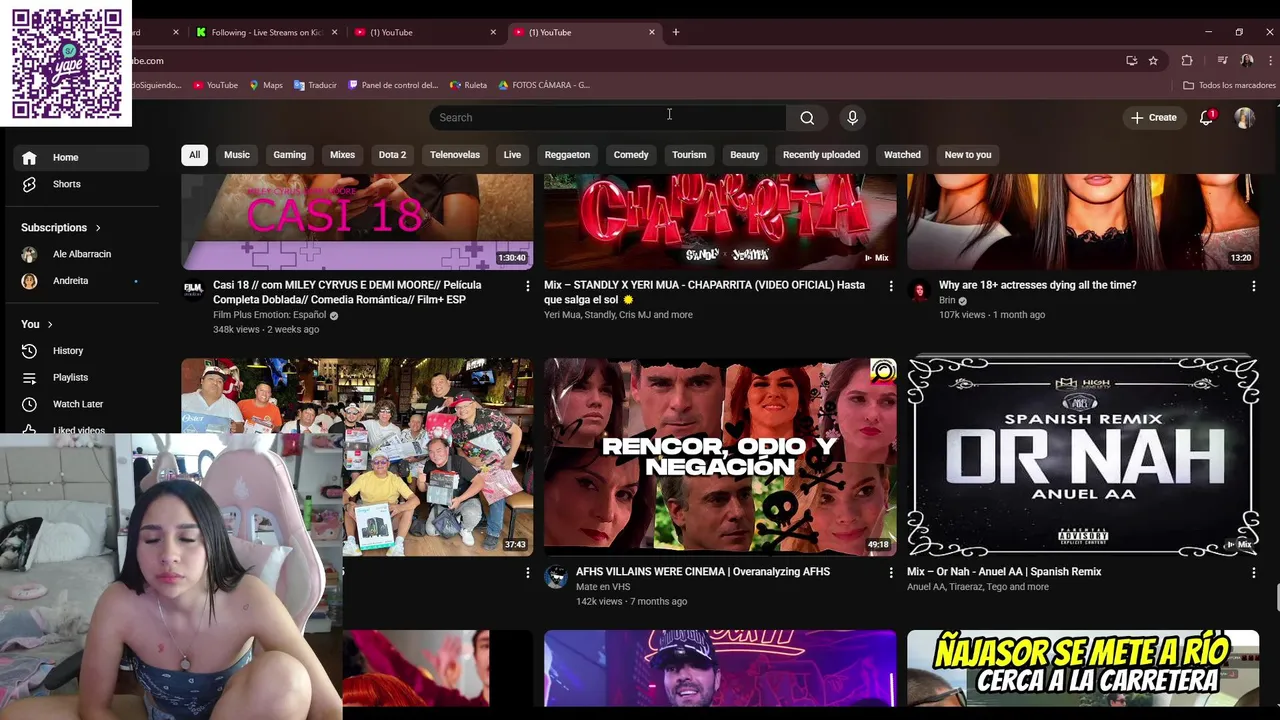Open the Casi 18 movie thumbnail

(357, 221)
